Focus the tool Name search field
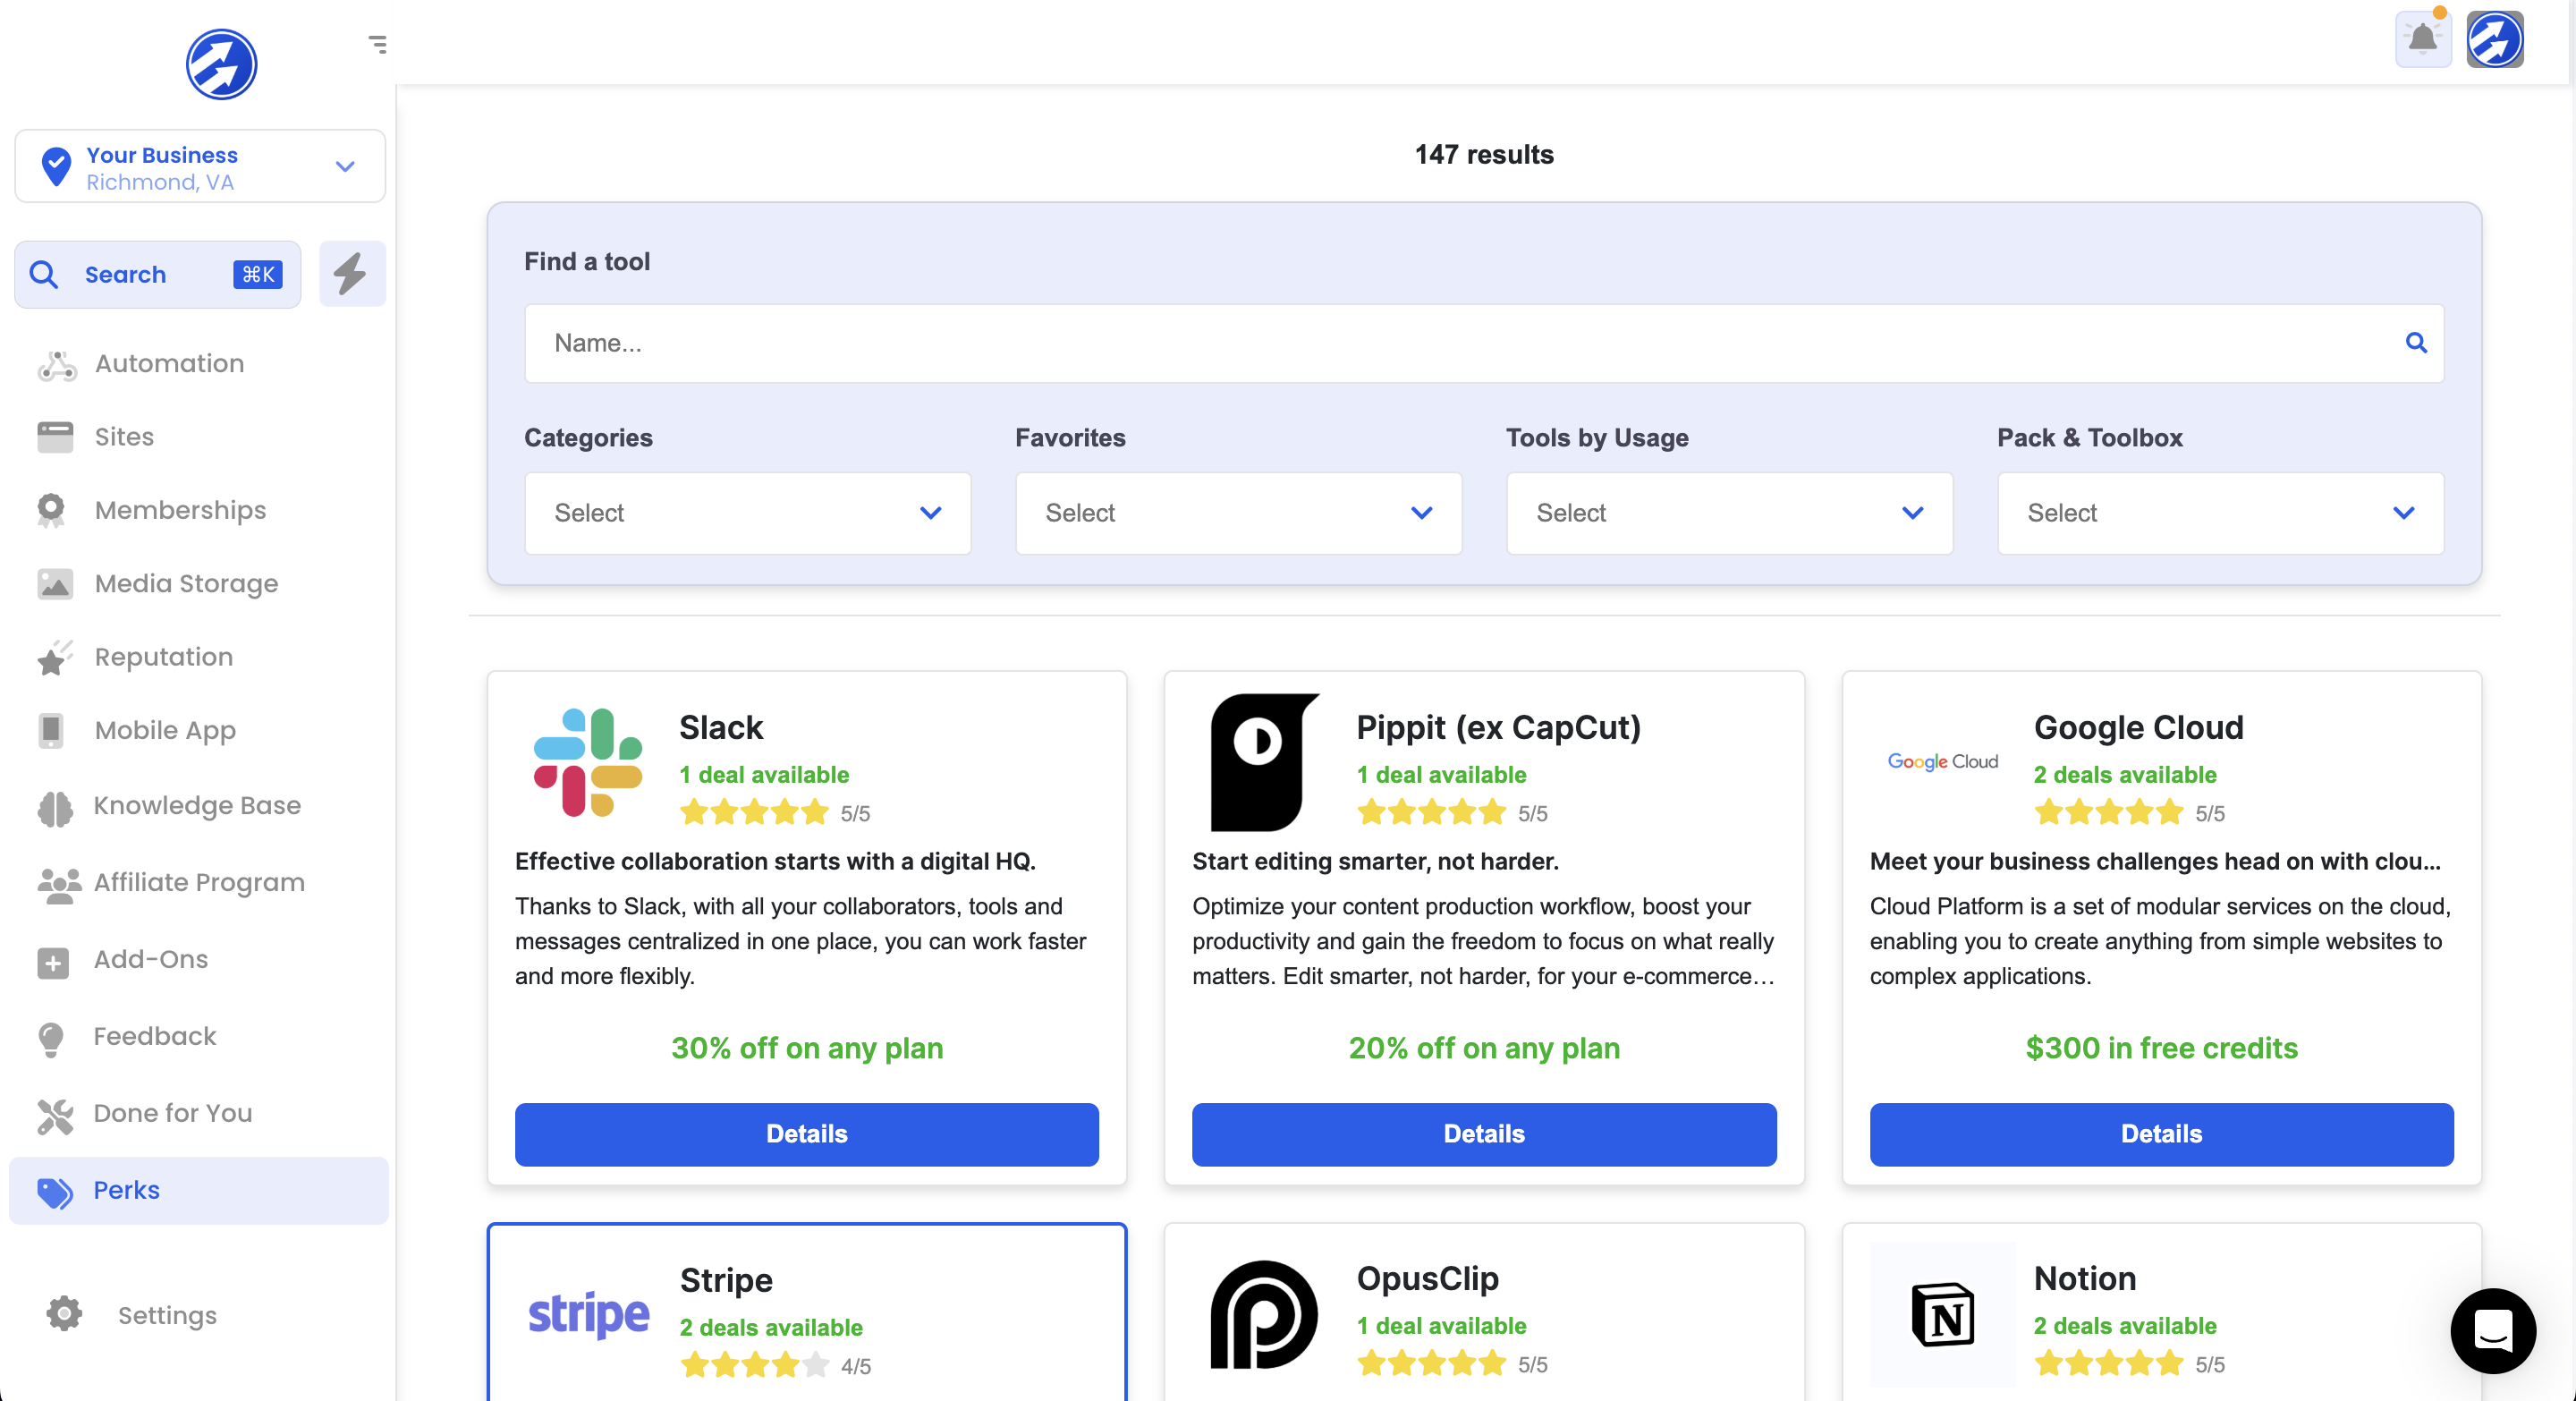Viewport: 2576px width, 1401px height. (x=1460, y=343)
